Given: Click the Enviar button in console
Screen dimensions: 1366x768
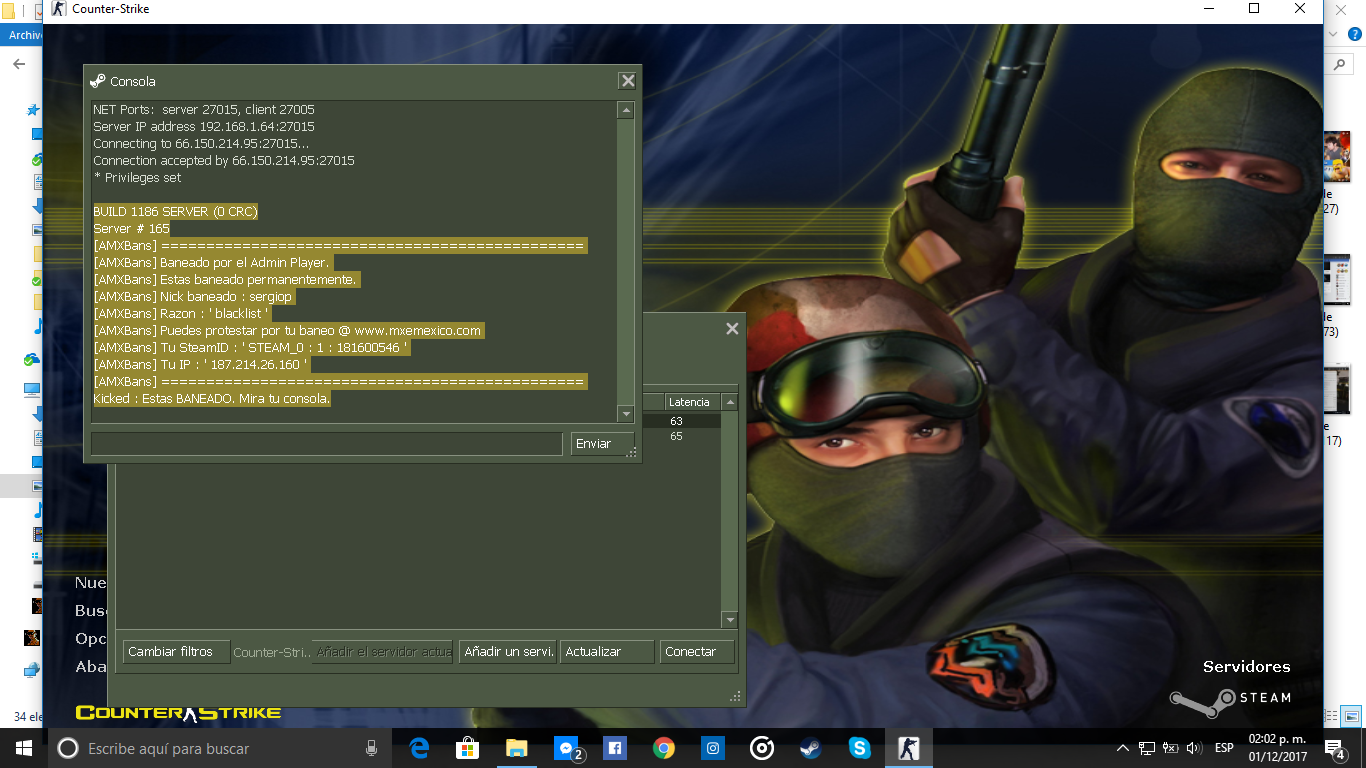Looking at the screenshot, I should pos(603,443).
